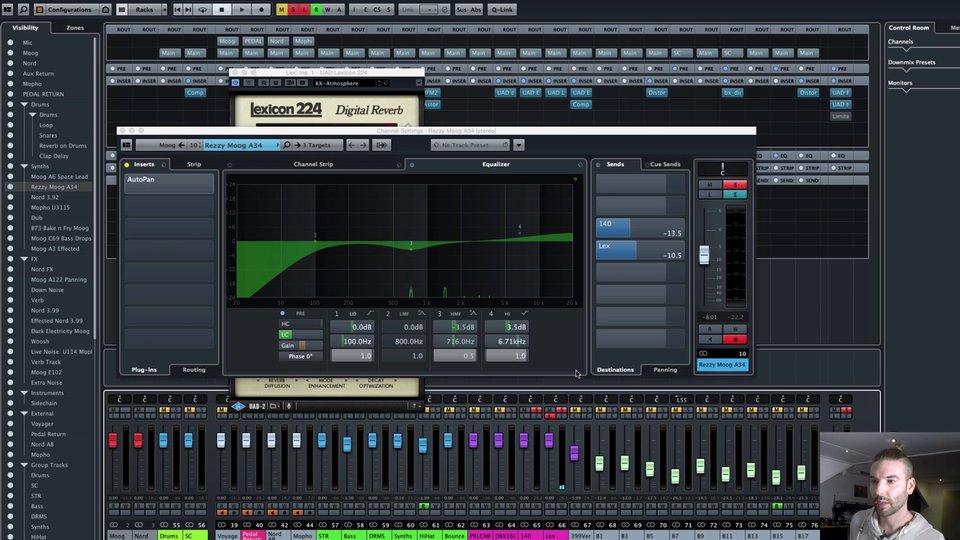Viewport: 960px width, 540px height.
Task: Click the window layout icon at top-left
Action: pos(7,9)
